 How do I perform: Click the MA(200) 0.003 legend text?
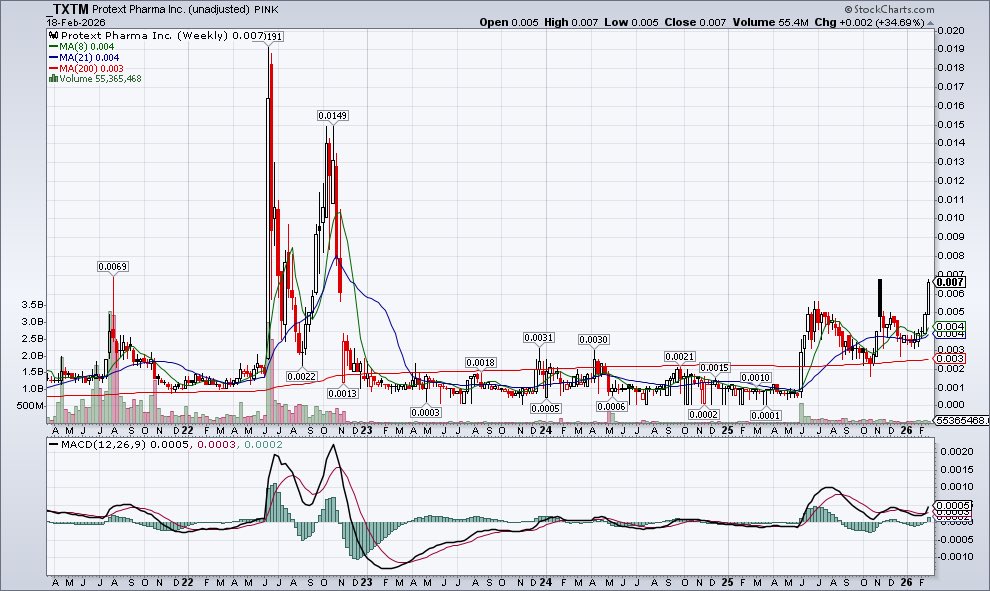tap(91, 68)
